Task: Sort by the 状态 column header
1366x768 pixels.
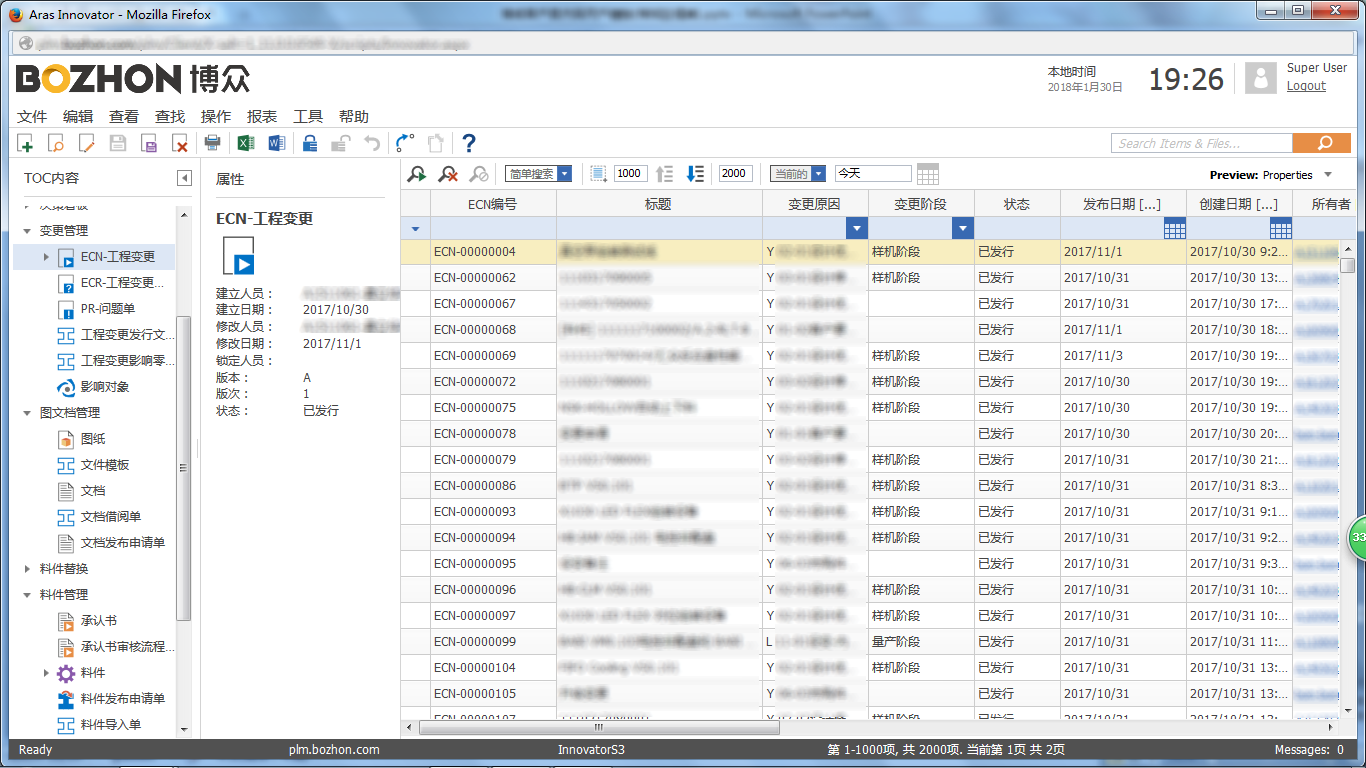Action: (x=1017, y=204)
